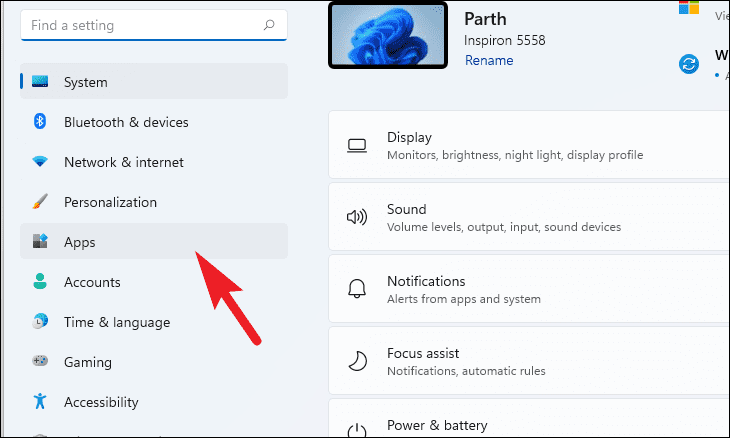Open the Notifications settings card
This screenshot has width=730, height=438.
pyautogui.click(x=529, y=289)
